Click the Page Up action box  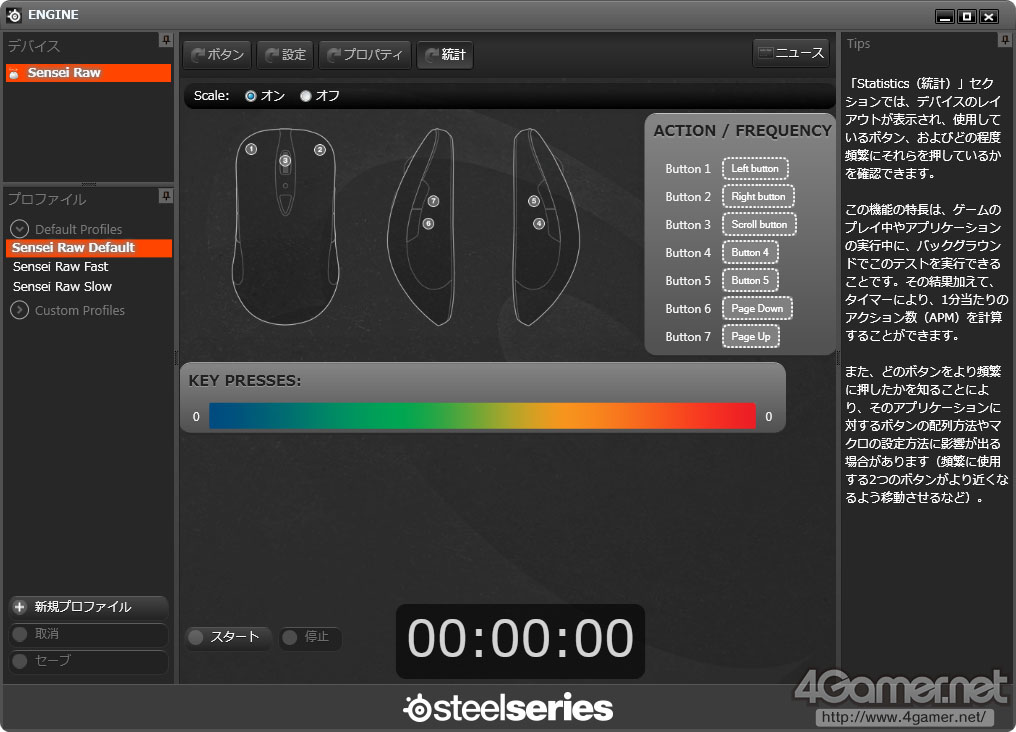(751, 336)
